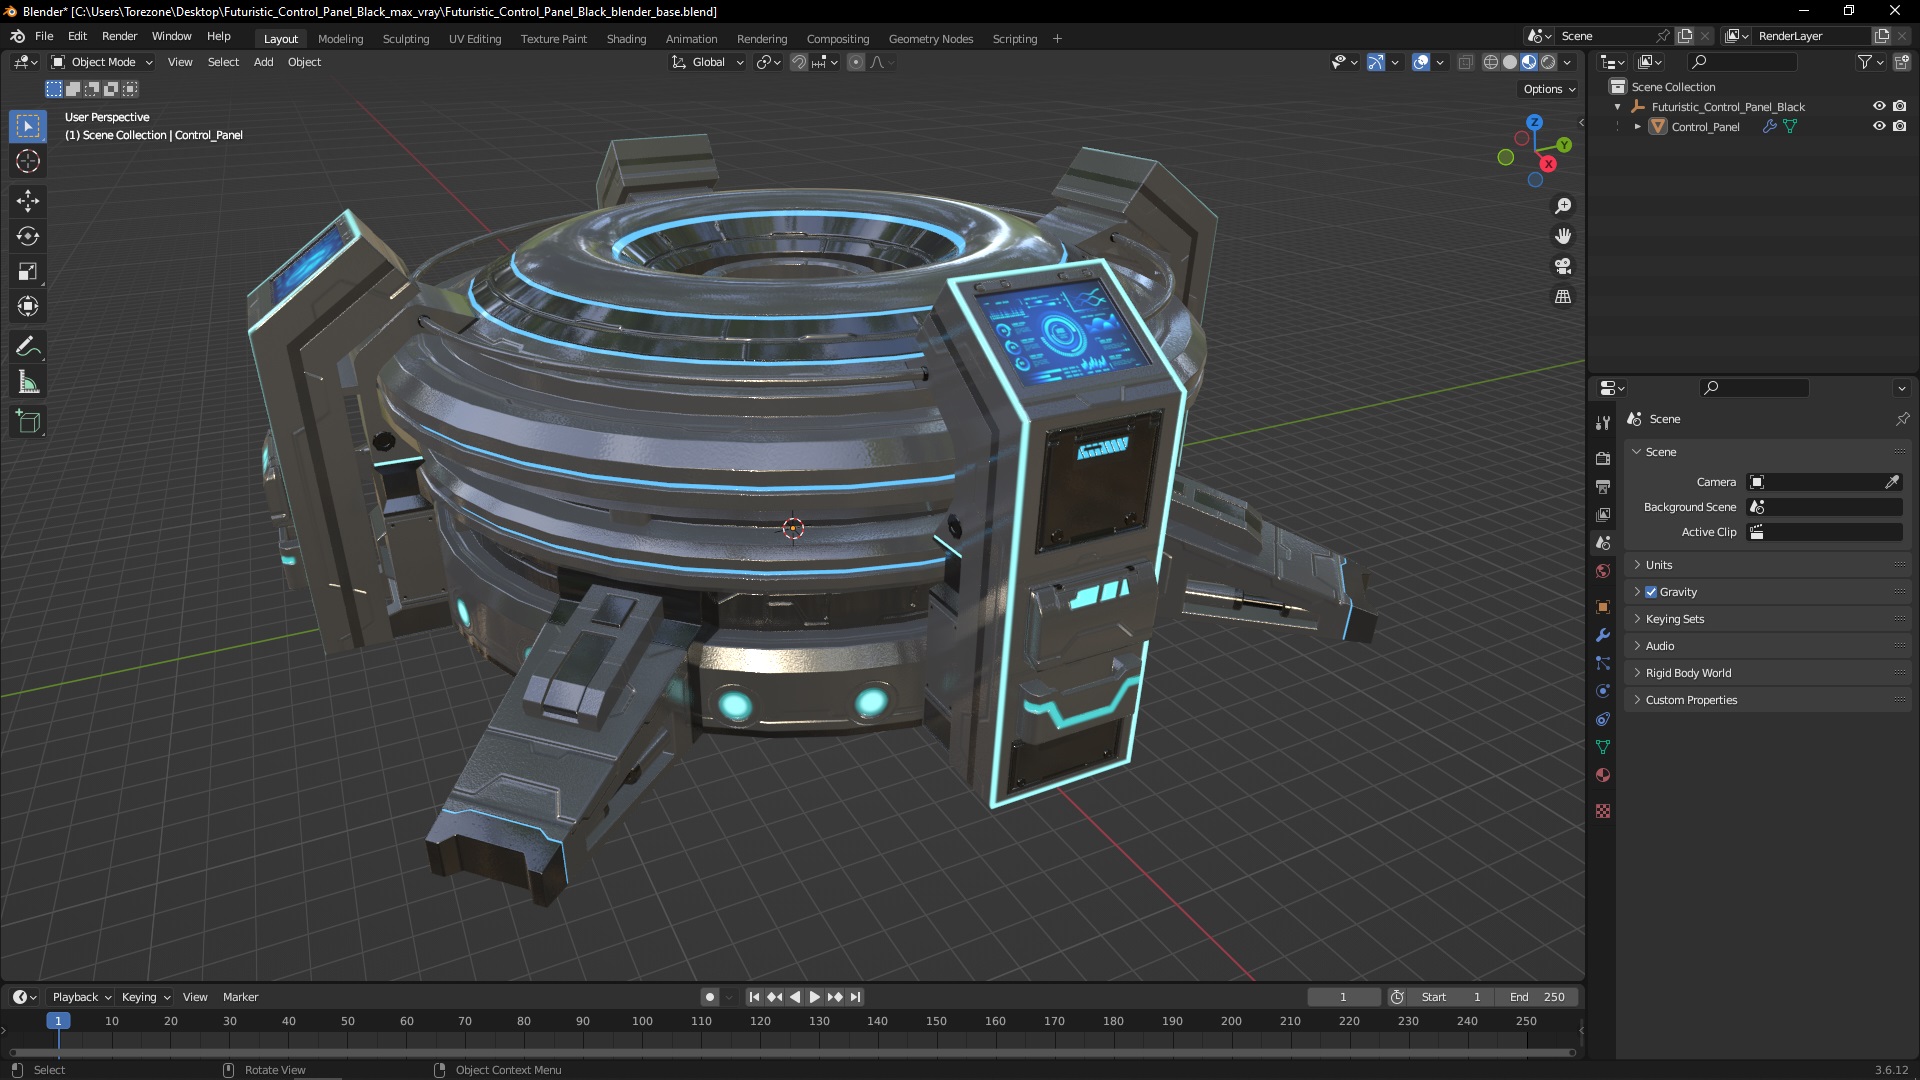This screenshot has width=1920, height=1080.
Task: Open the Shading workspace tab
Action: pyautogui.click(x=625, y=37)
